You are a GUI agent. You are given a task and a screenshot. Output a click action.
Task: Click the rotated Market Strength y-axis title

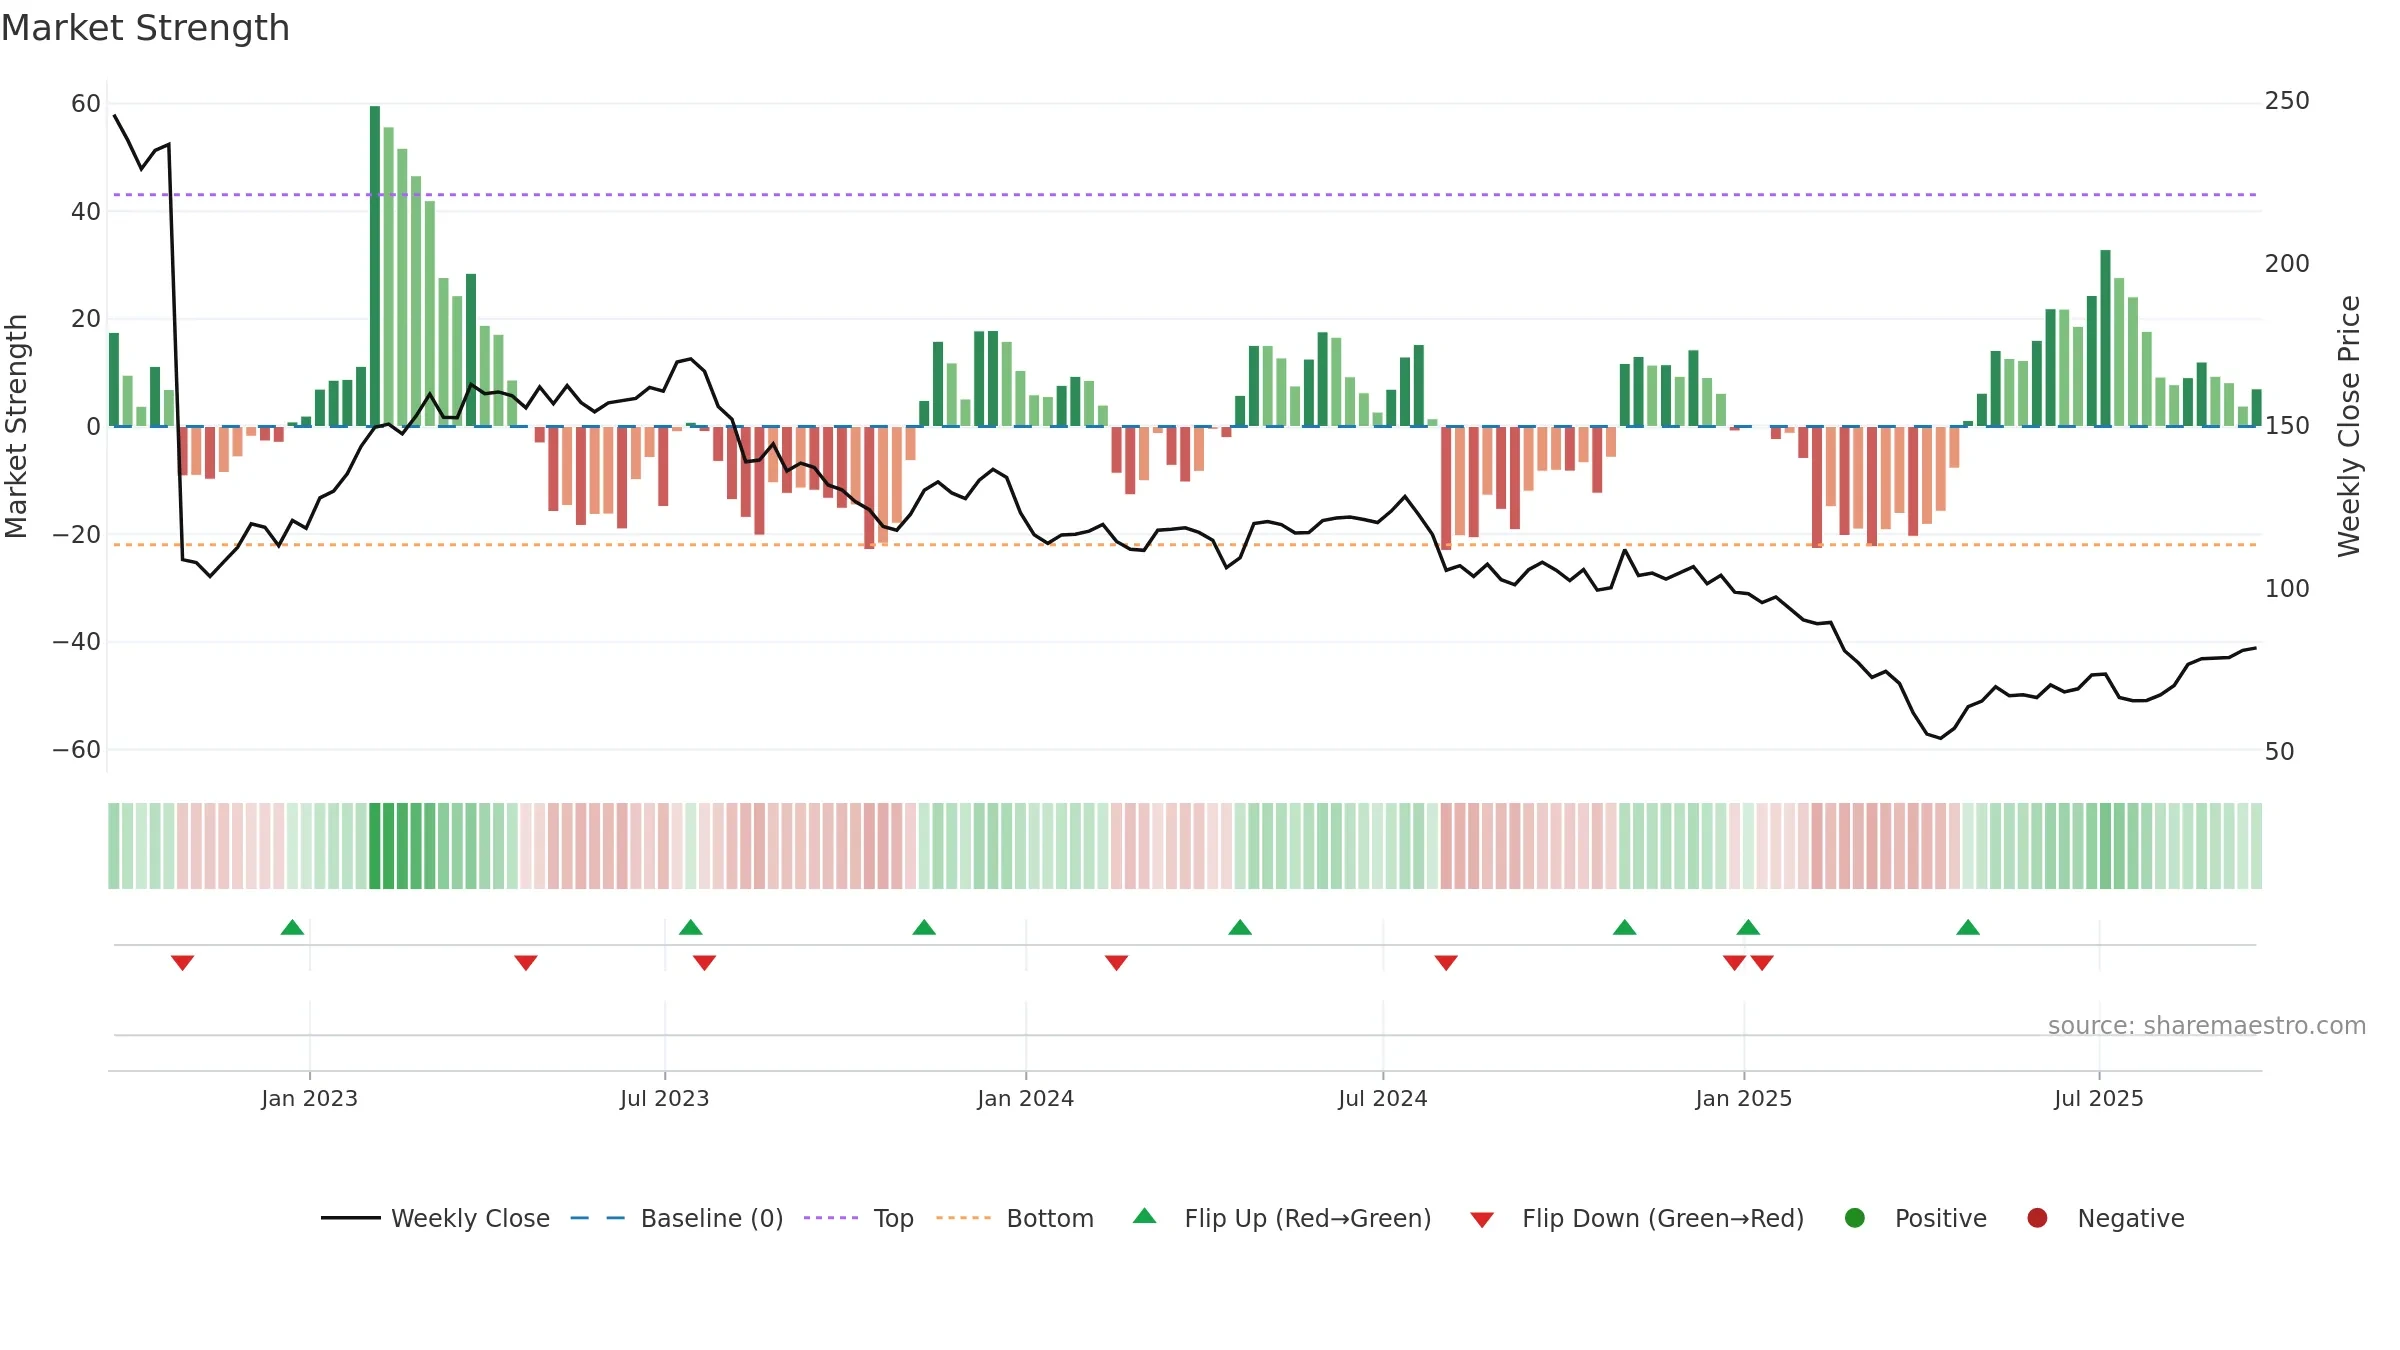click(16, 426)
